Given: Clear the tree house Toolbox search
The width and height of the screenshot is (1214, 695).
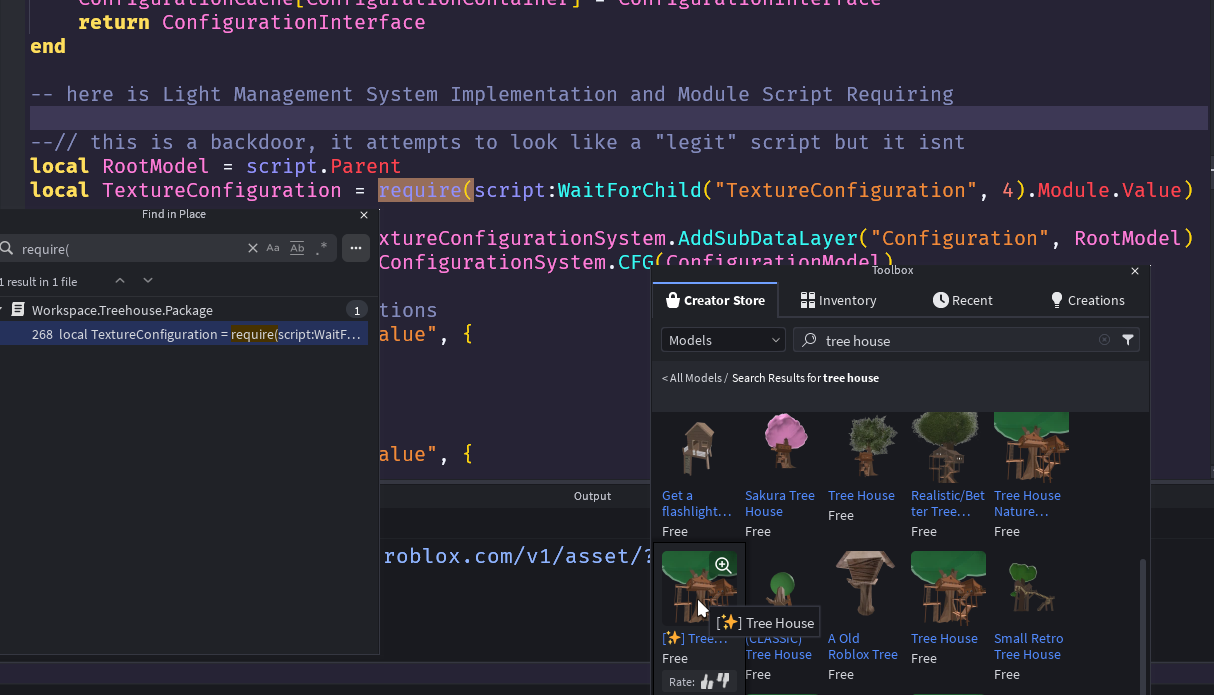Looking at the screenshot, I should (x=1104, y=340).
